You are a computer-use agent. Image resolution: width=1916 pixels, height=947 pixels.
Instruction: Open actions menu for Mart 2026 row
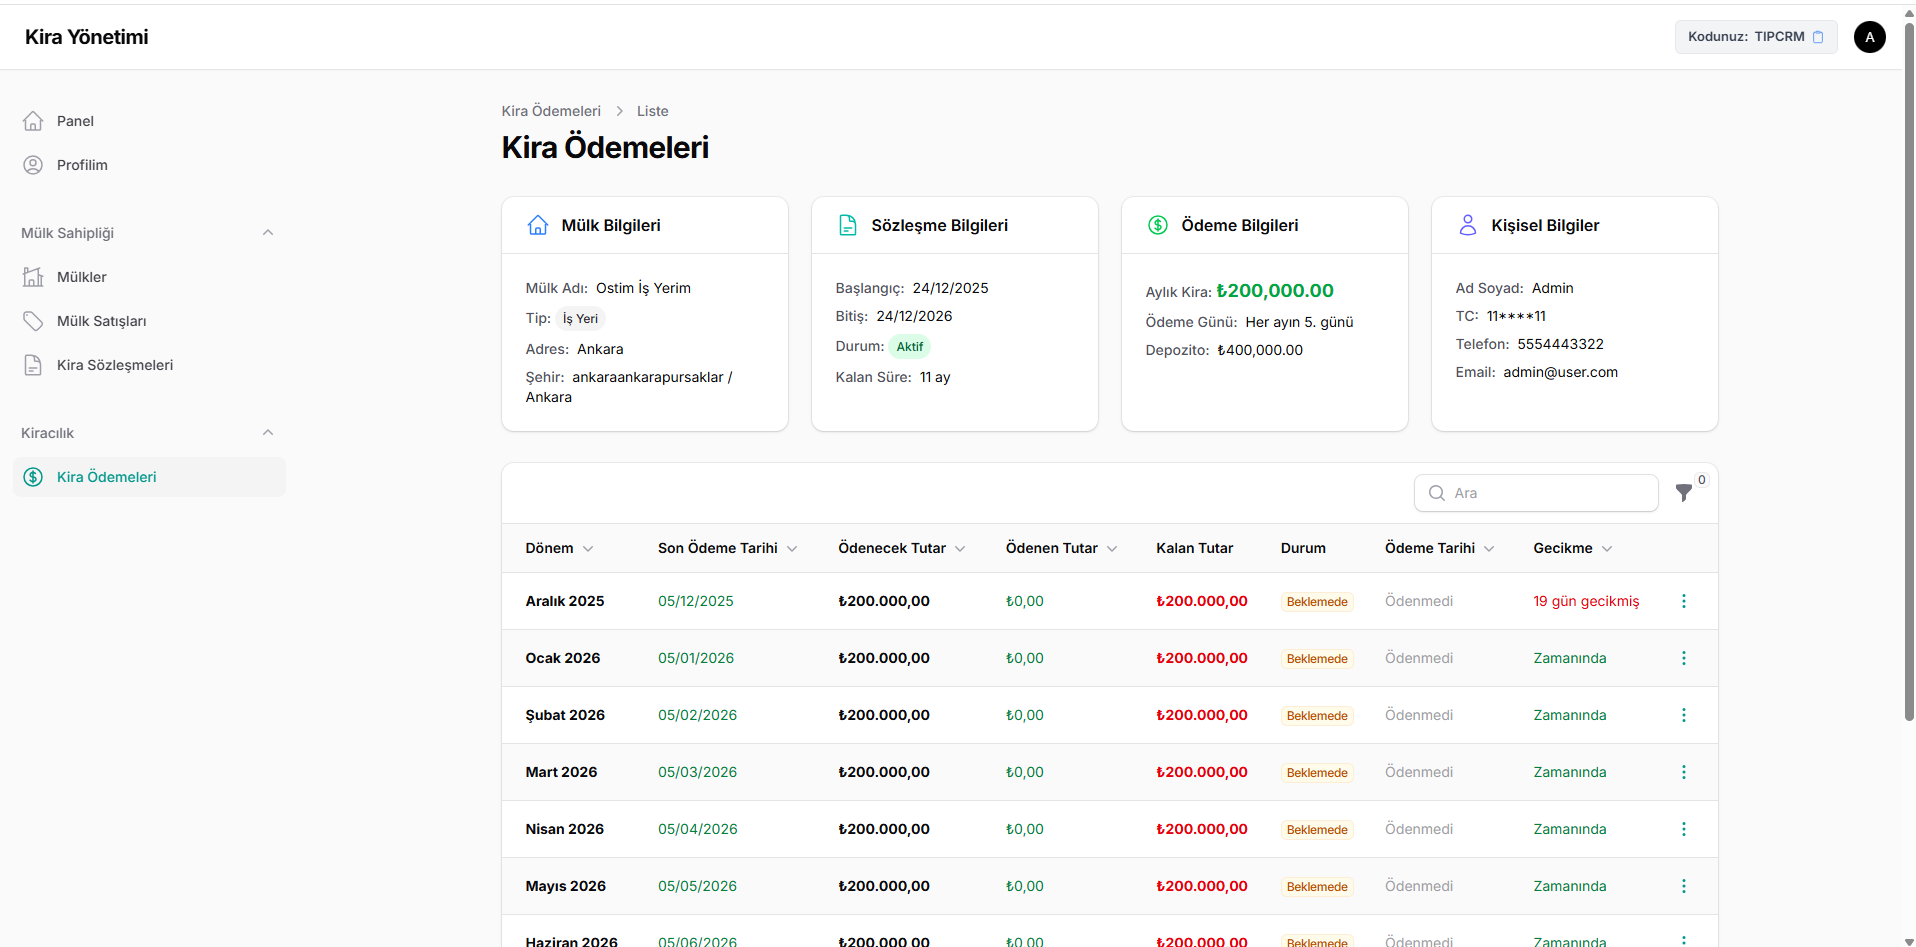[1683, 772]
